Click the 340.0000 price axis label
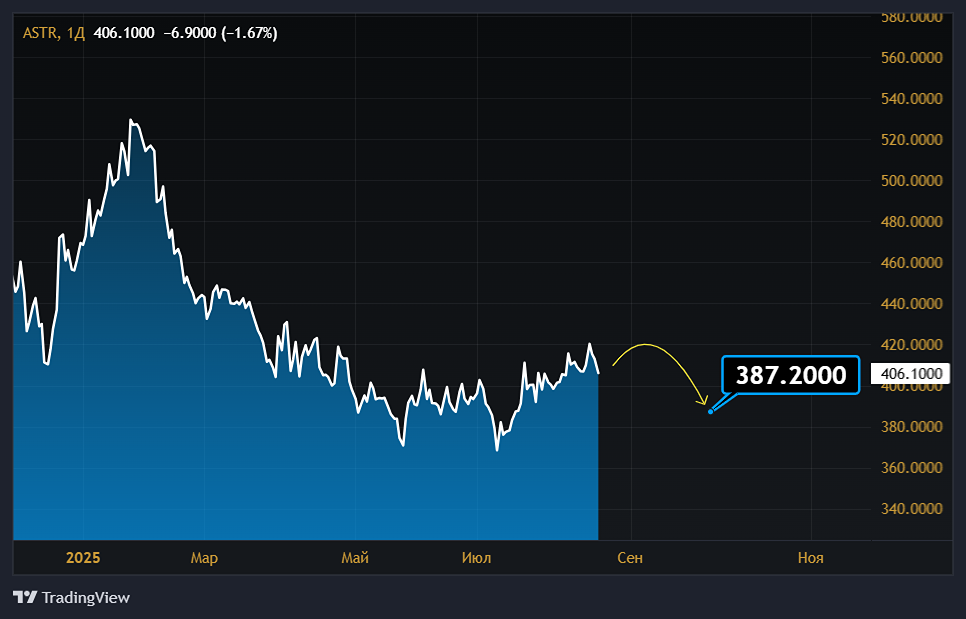 (x=911, y=509)
